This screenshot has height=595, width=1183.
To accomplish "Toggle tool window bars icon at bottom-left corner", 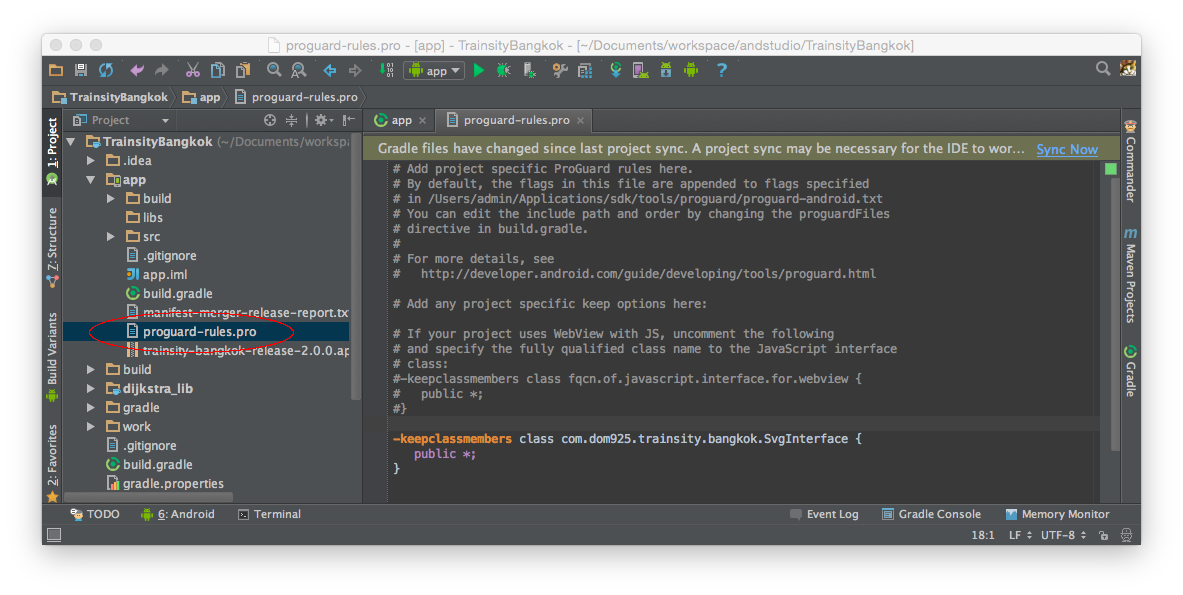I will tap(54, 535).
